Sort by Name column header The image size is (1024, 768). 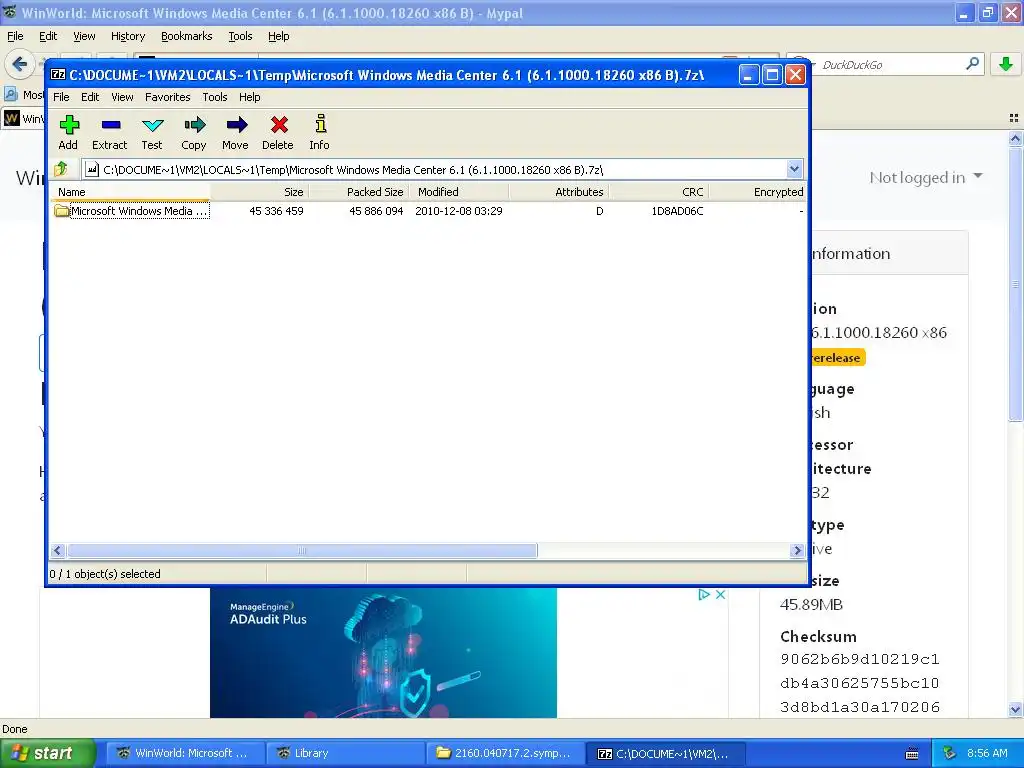(x=130, y=191)
